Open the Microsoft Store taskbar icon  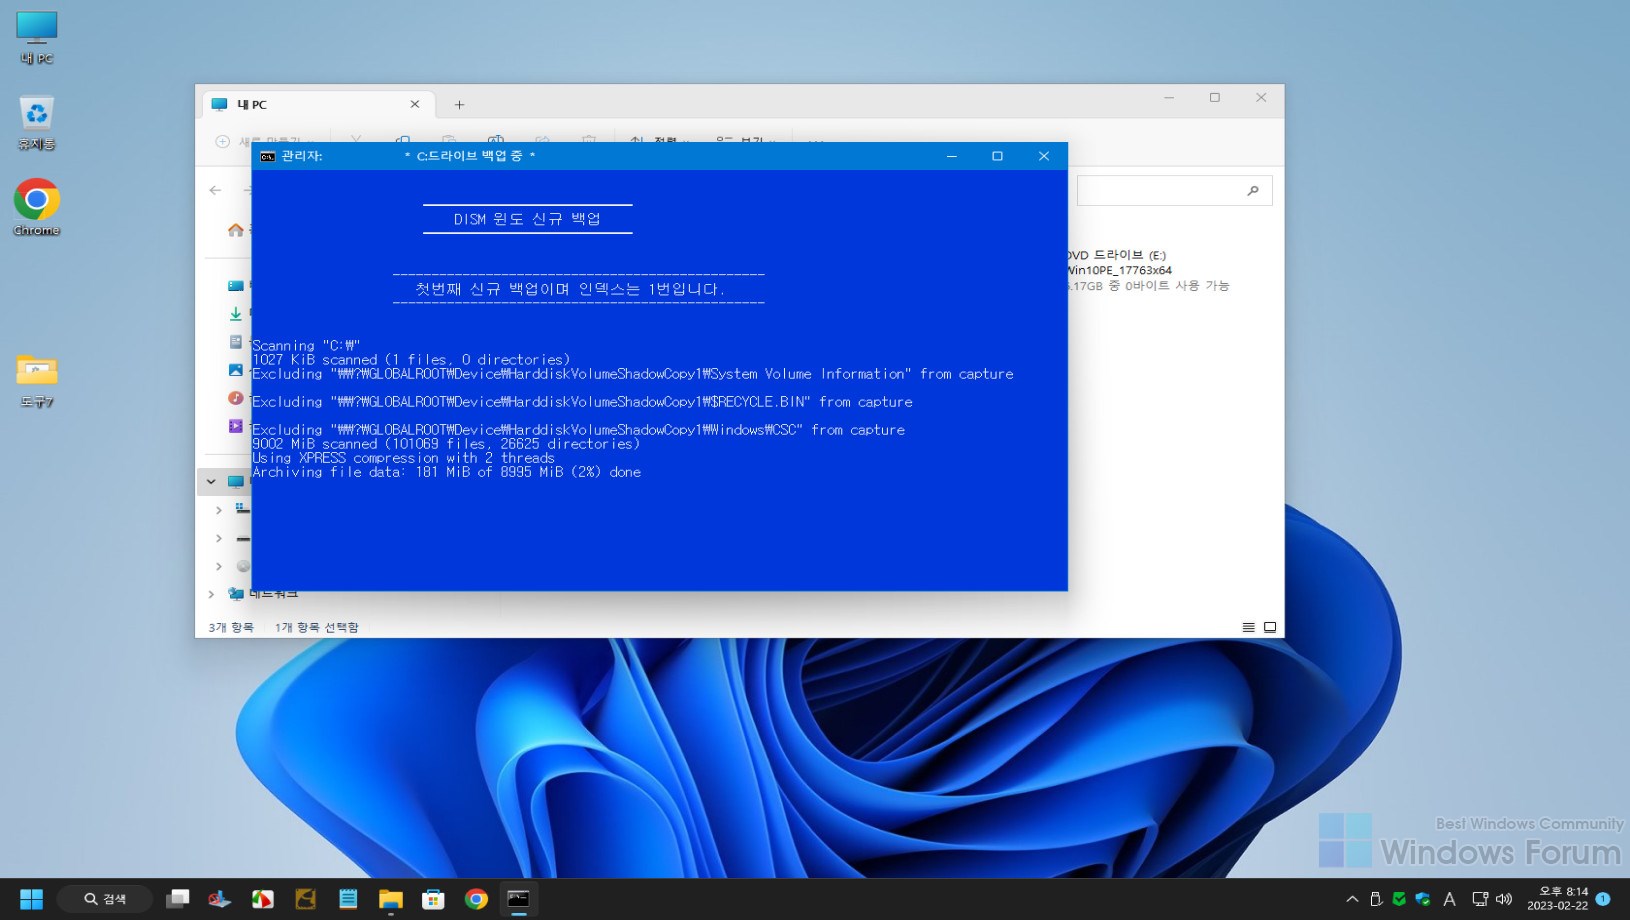coord(433,899)
